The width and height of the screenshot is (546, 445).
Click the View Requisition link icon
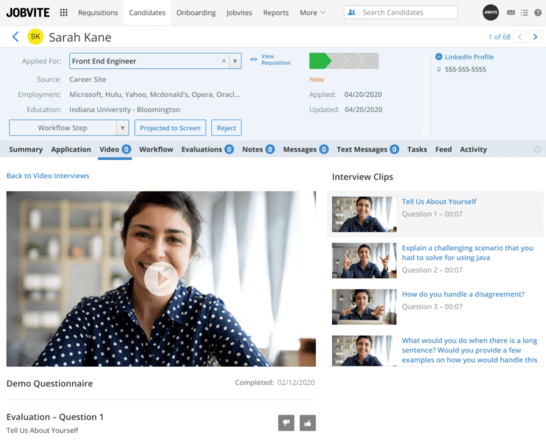[254, 59]
